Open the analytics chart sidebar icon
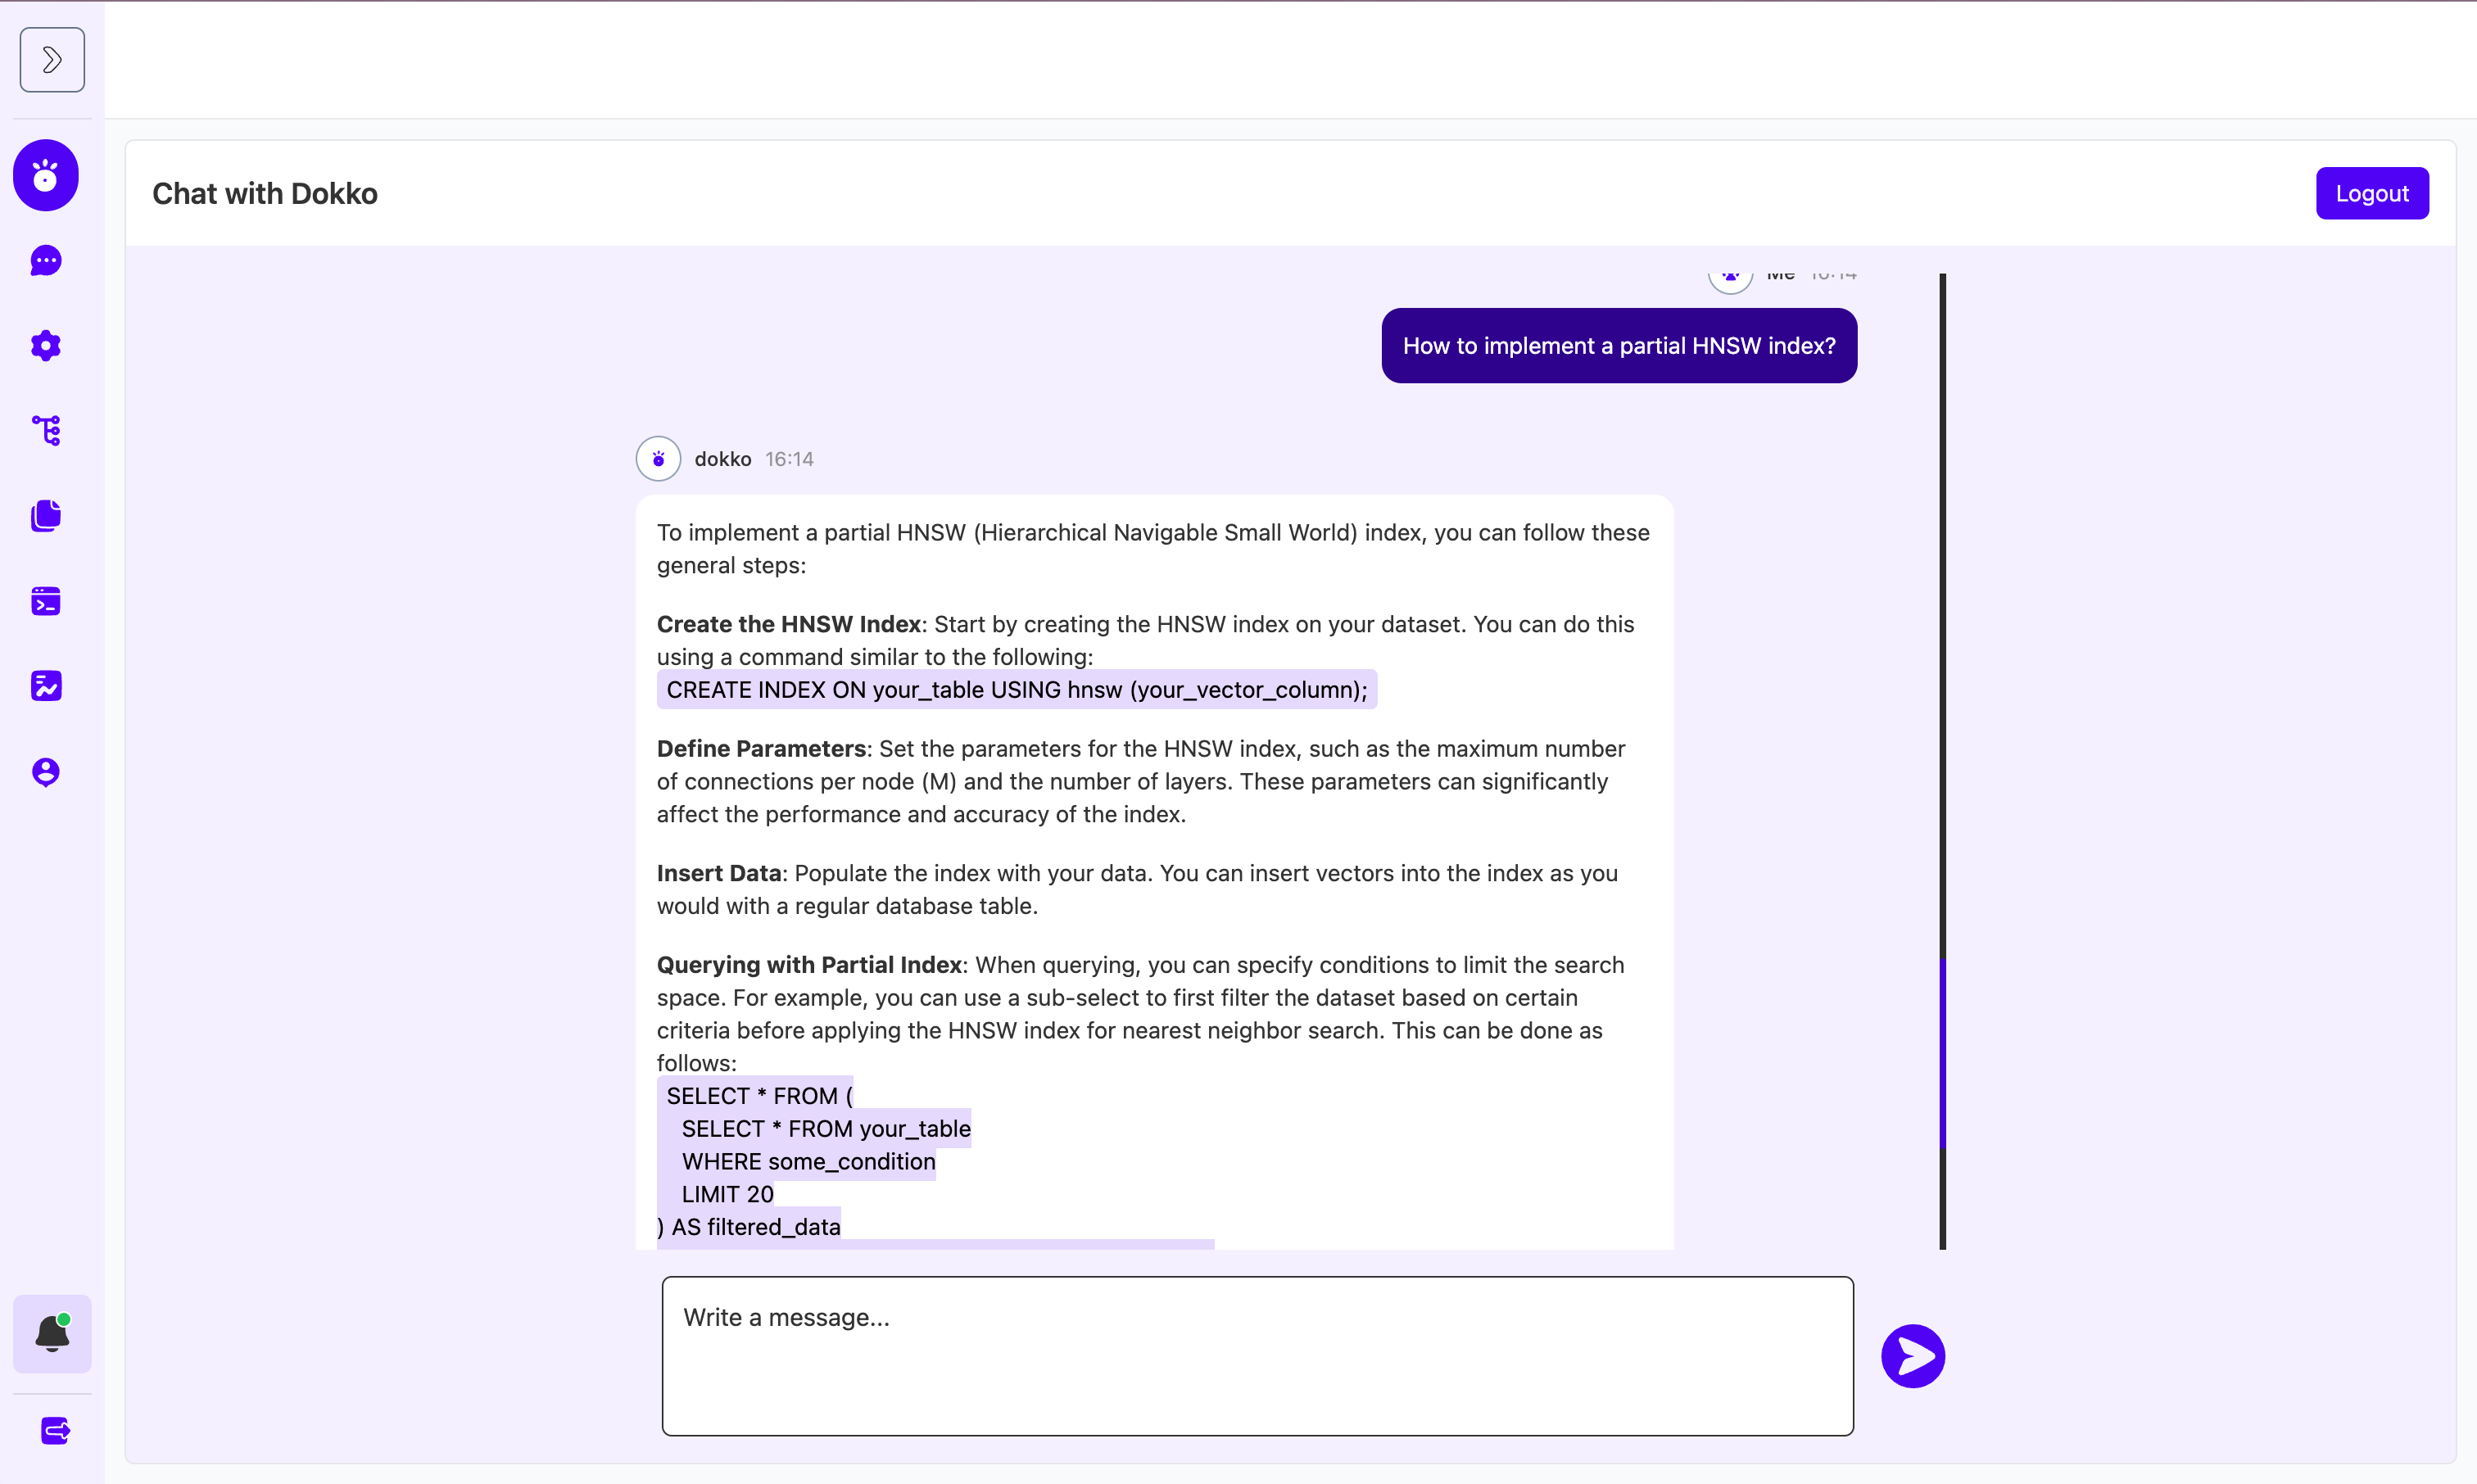The image size is (2477, 1484). coord(46,686)
